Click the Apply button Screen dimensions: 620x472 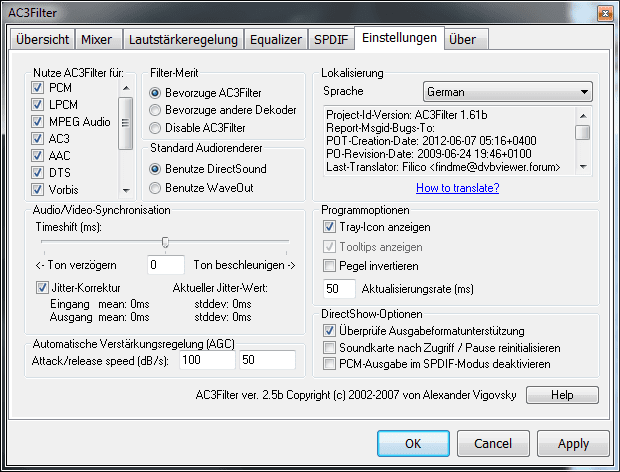(x=573, y=444)
